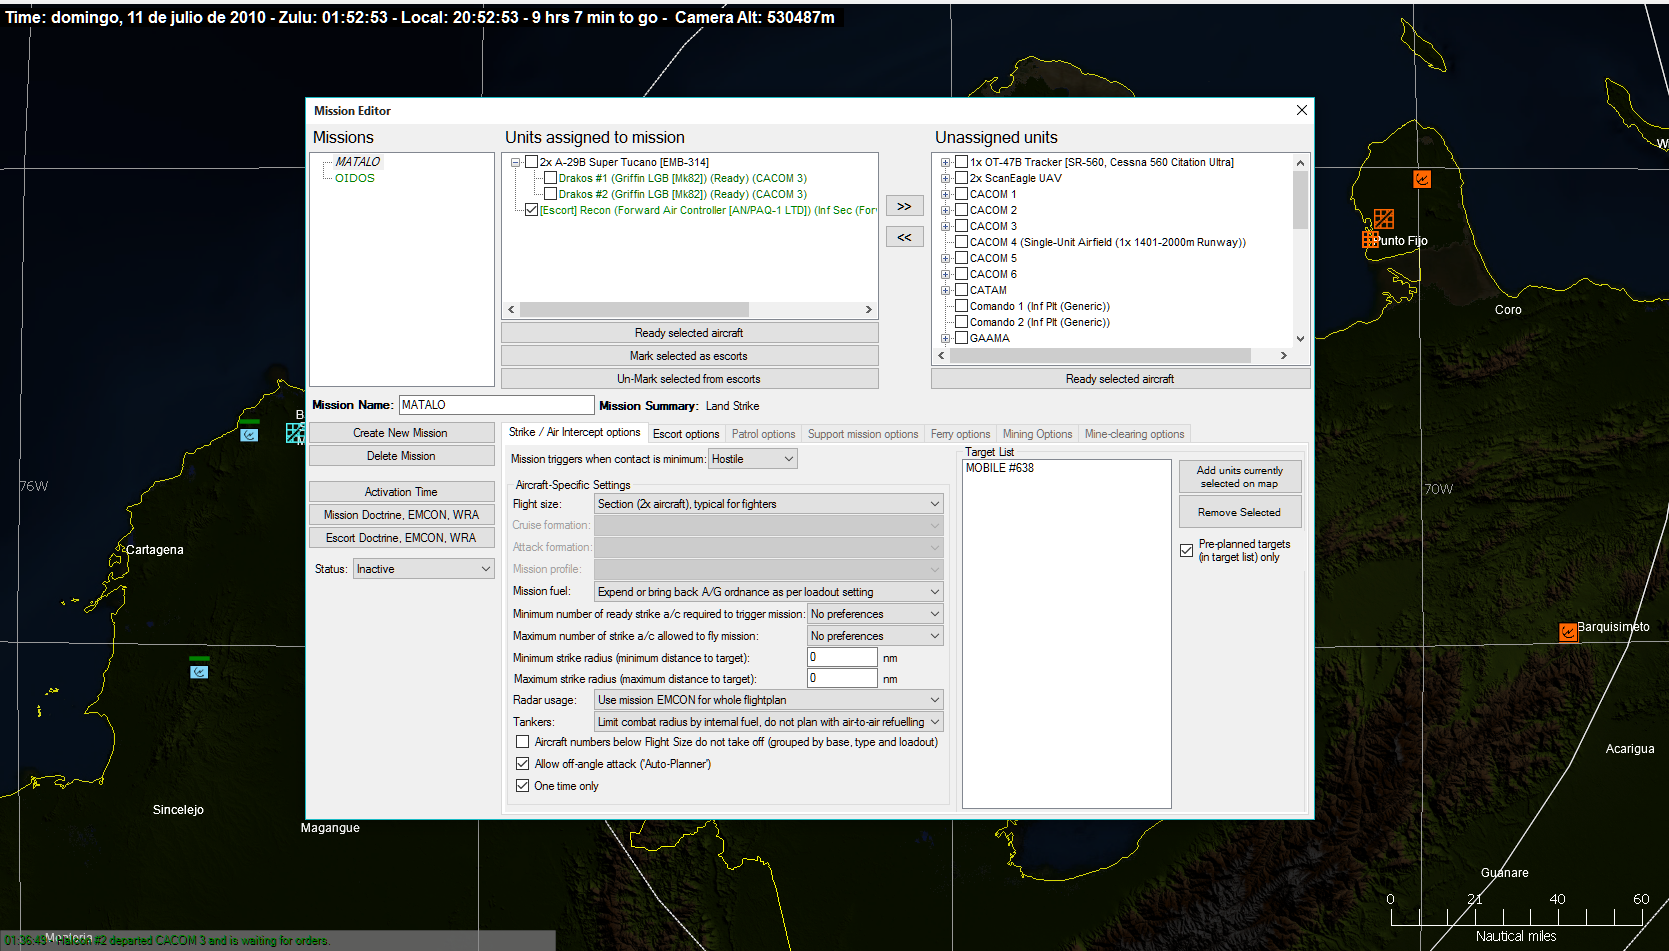Tick the 2x ScanEagle UAV checkbox
Screen dimensions: 1669x951
[x=961, y=178]
